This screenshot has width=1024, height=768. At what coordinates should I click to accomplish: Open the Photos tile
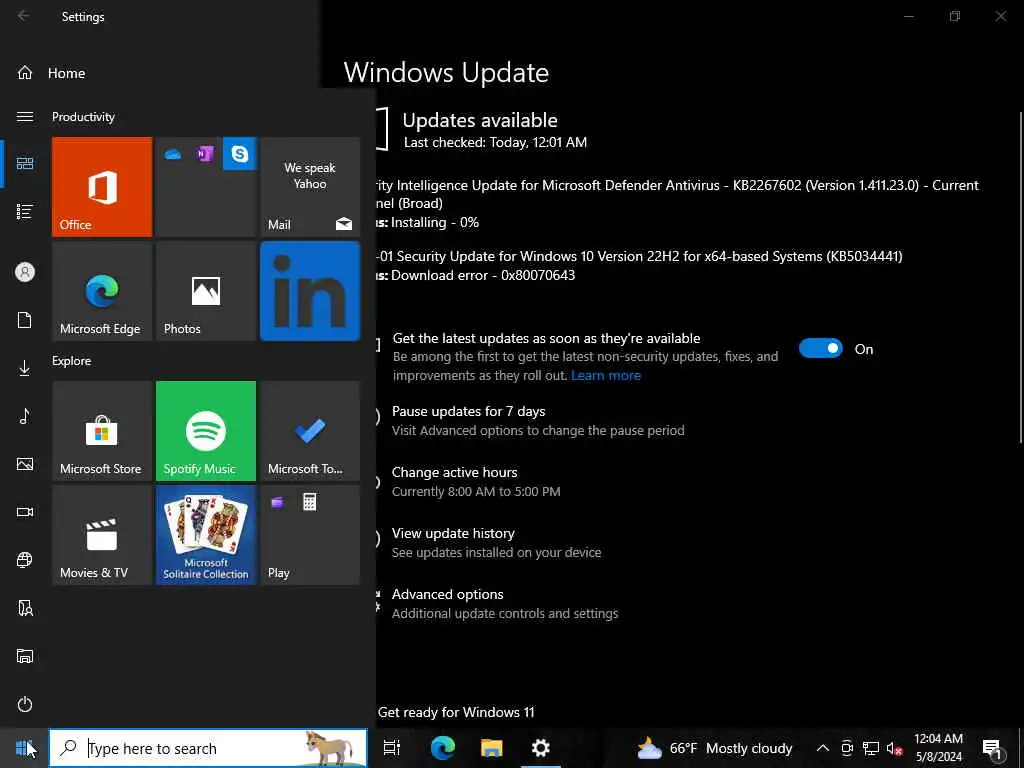pos(206,291)
